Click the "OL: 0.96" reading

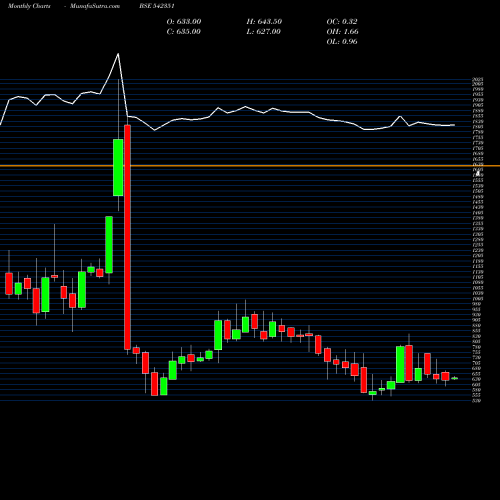(x=342, y=41)
